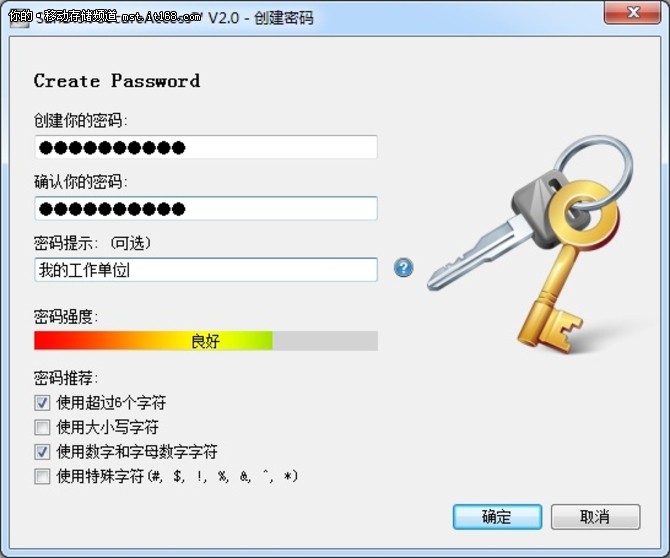Viewport: 670px width, 558px height.
Task: Confirm with the 确定 button
Action: (x=497, y=517)
